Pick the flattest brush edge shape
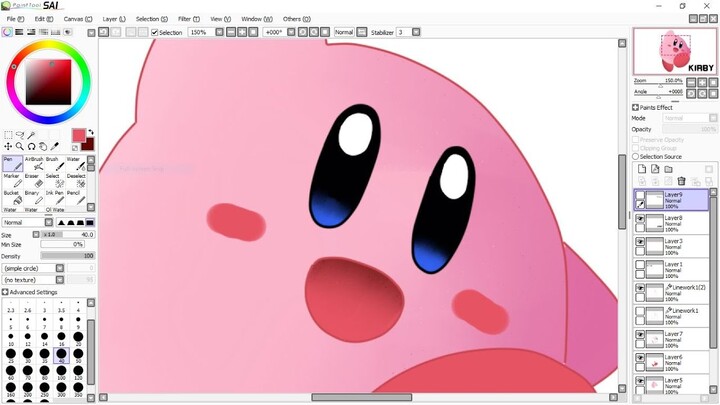 coord(90,222)
